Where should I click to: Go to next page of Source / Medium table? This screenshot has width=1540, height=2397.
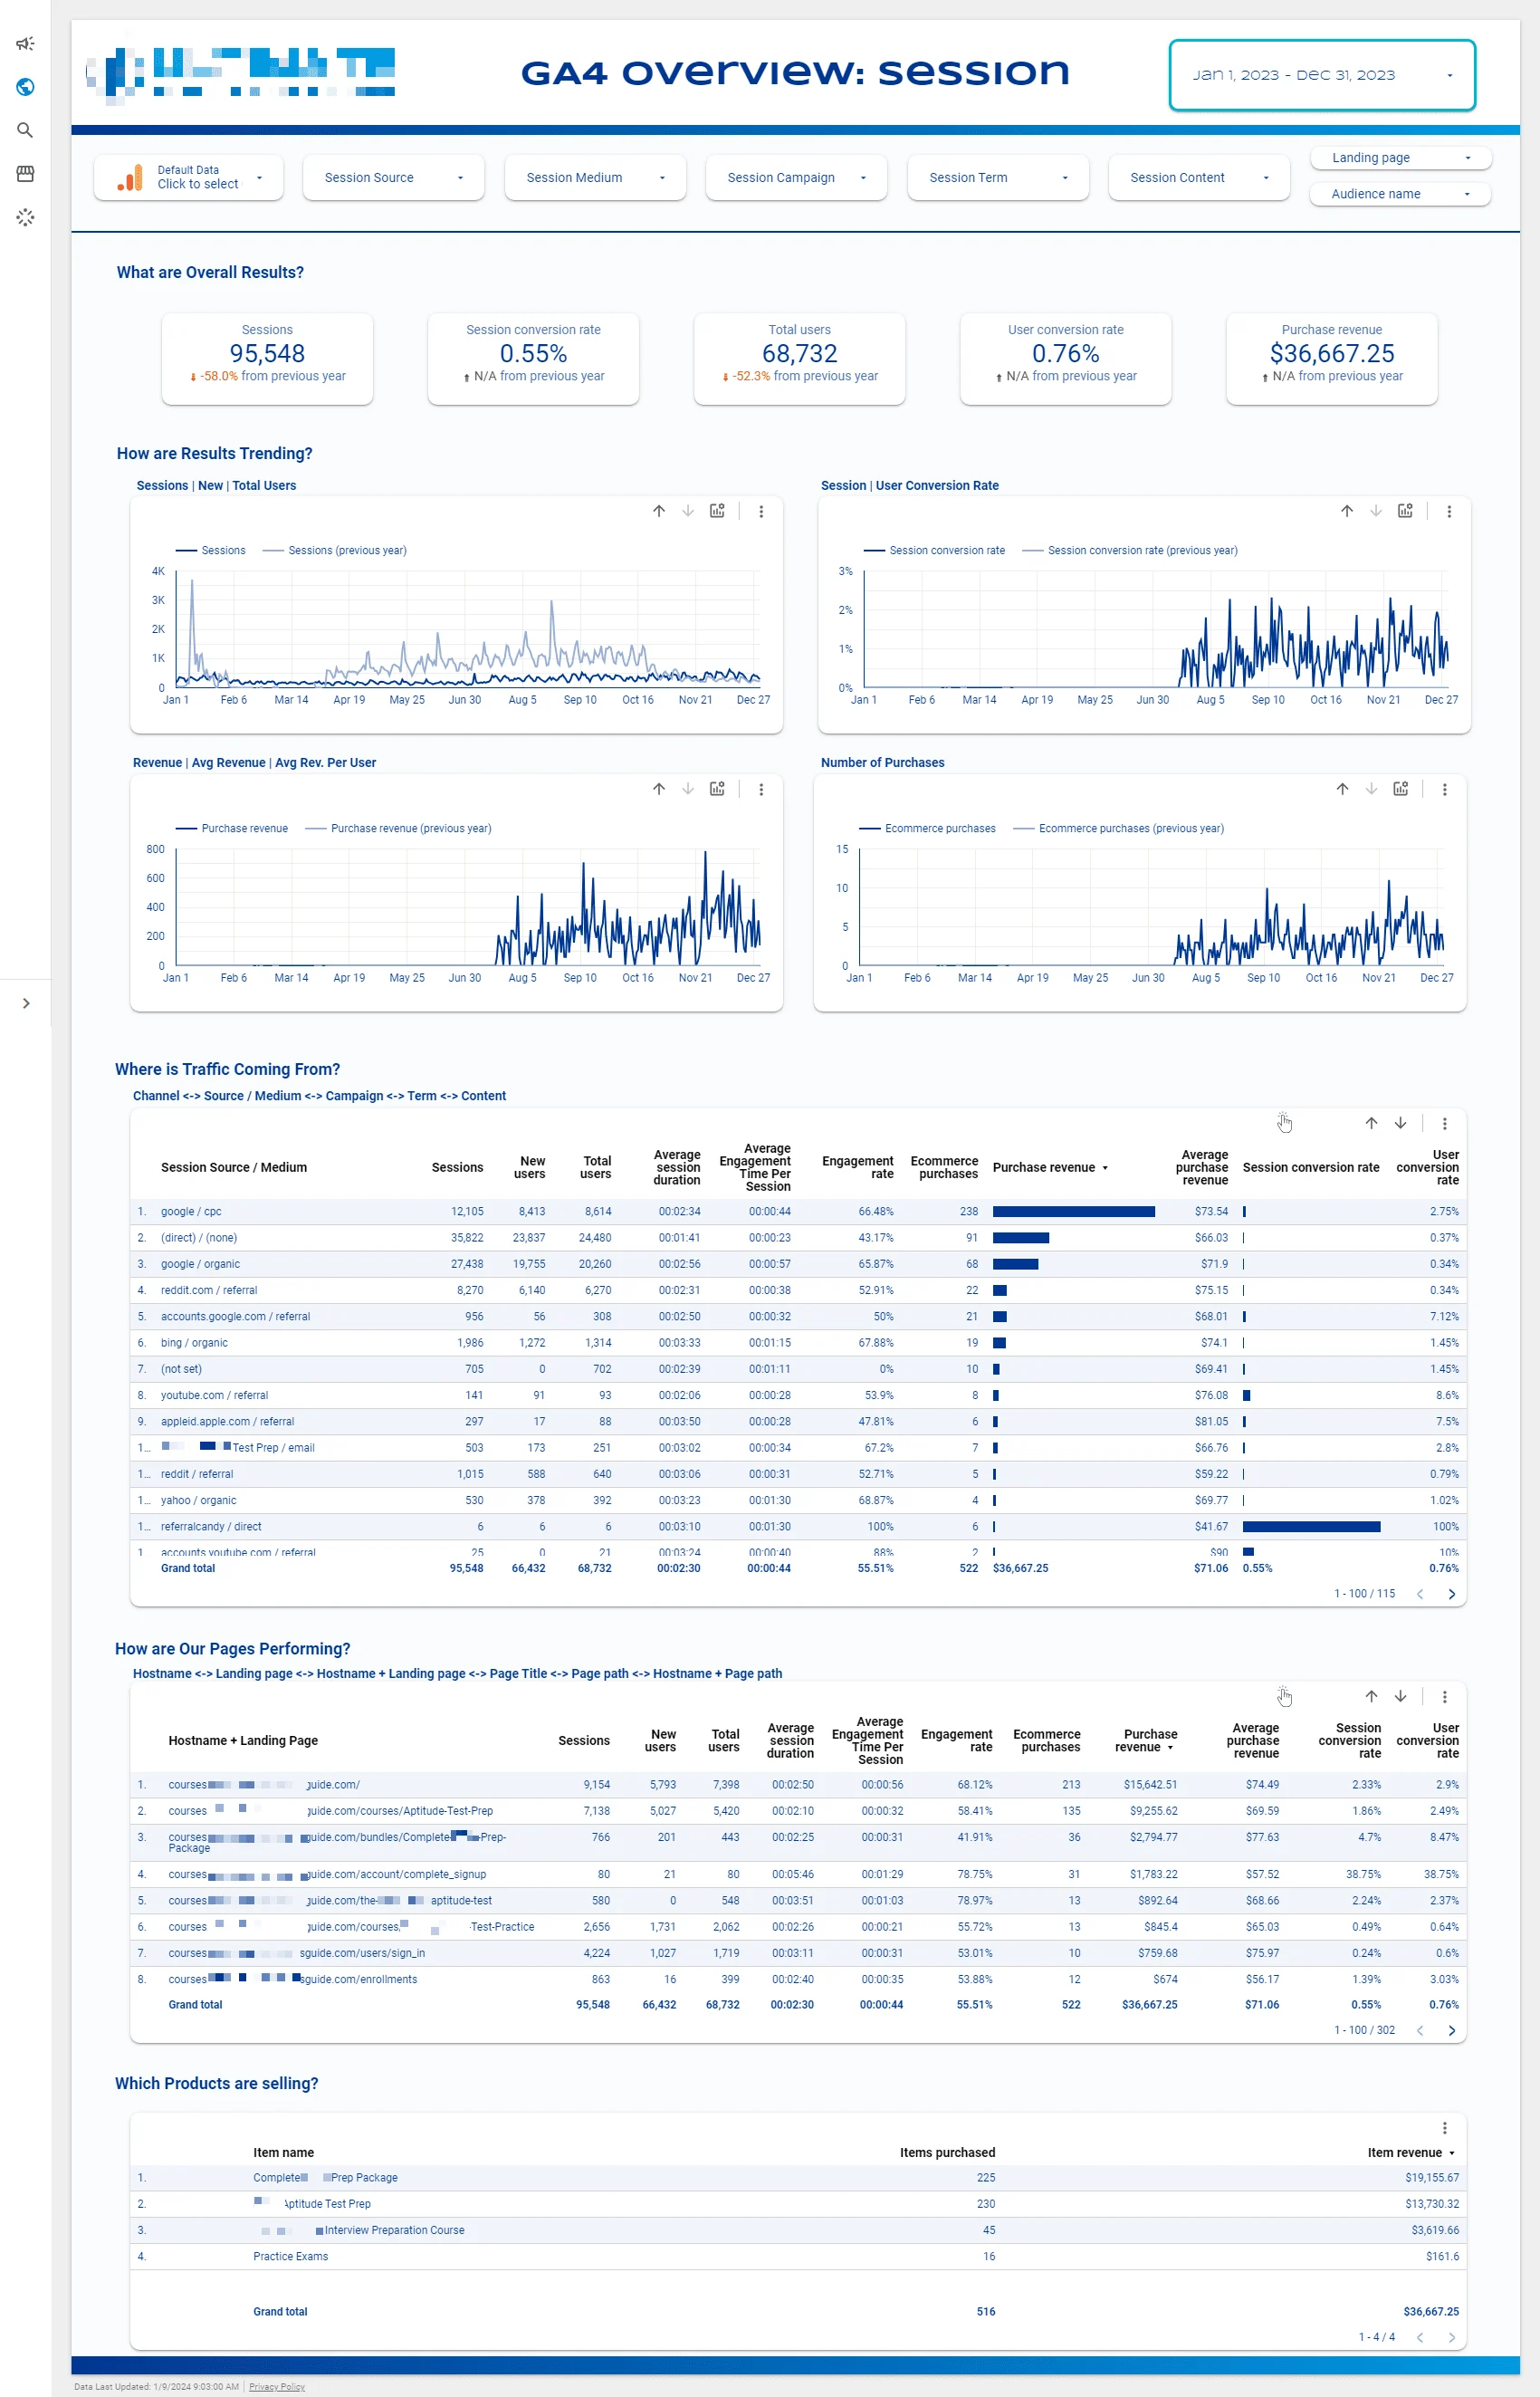point(1451,1594)
